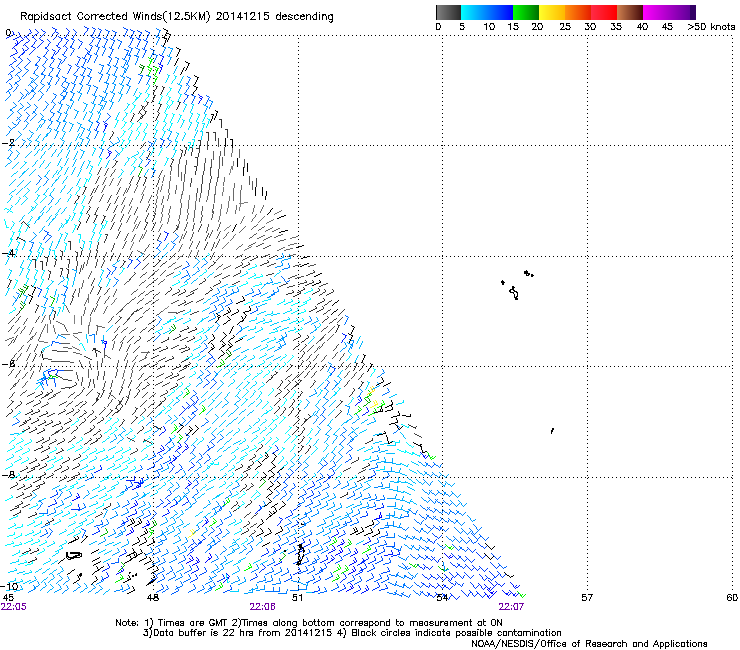This screenshot has width=740, height=650.
Task: Click the "60" longitude axis label
Action: [x=732, y=598]
